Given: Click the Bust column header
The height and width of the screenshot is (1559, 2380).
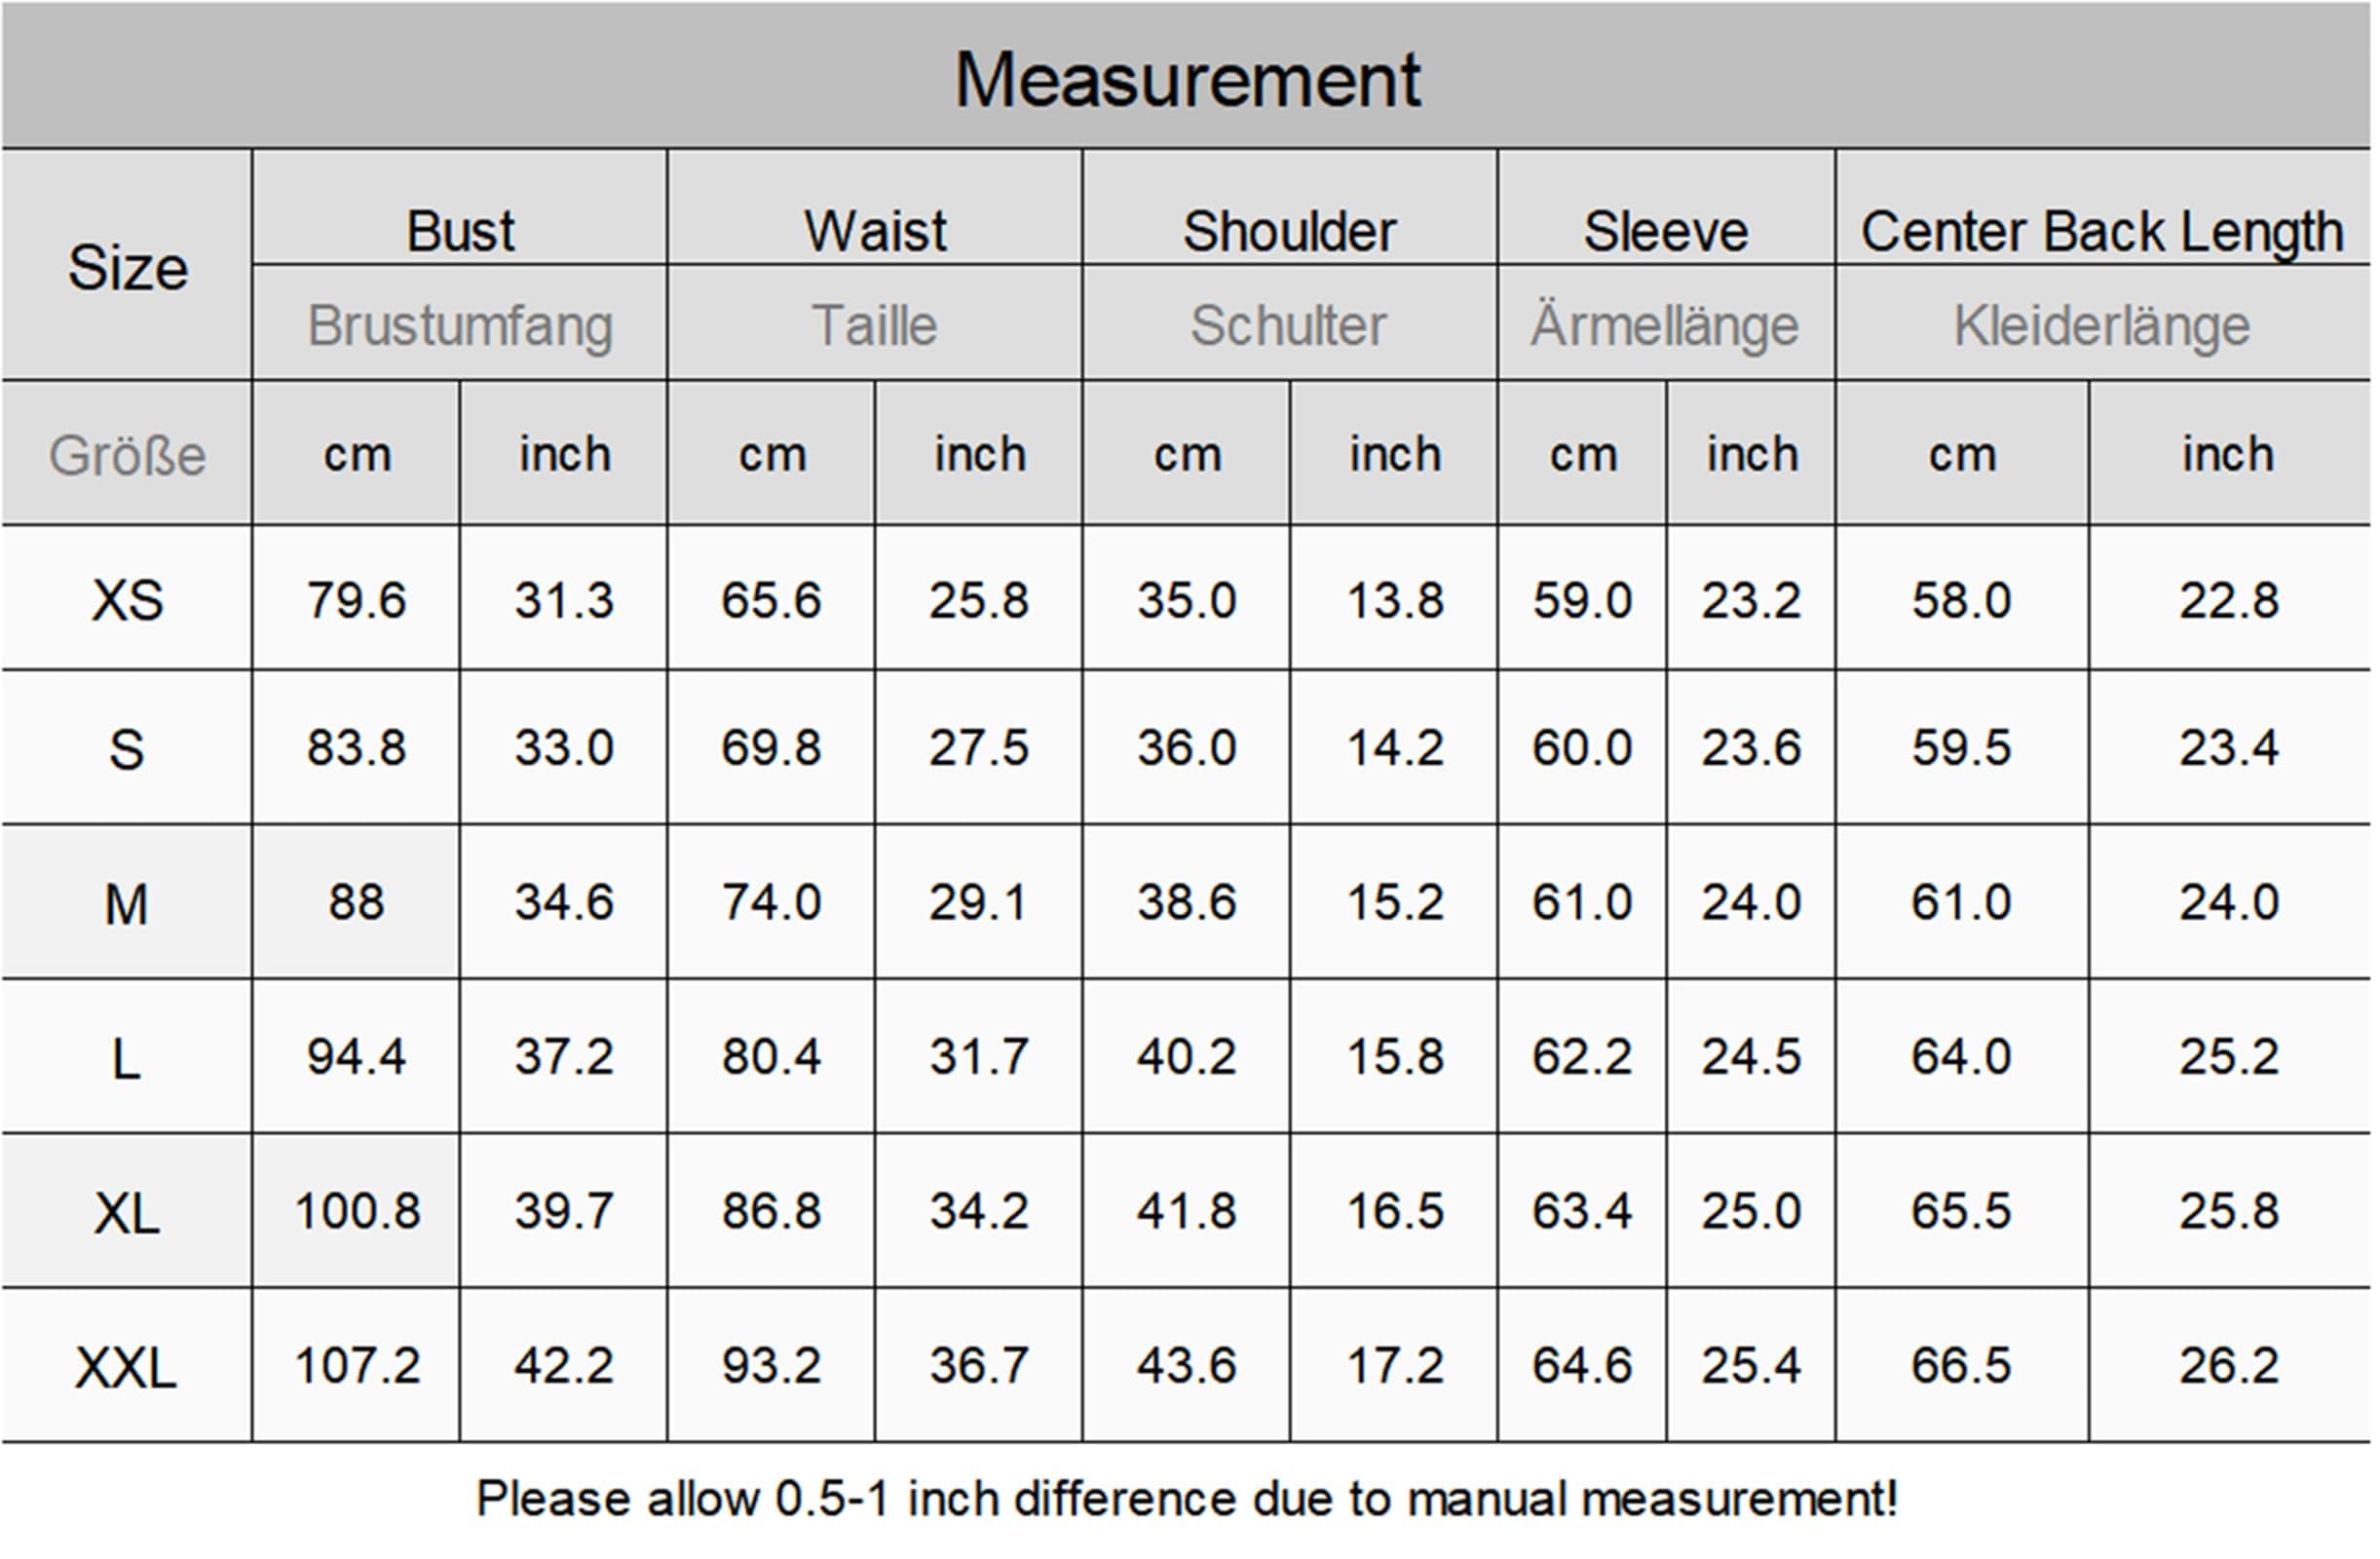Looking at the screenshot, I should point(460,231).
